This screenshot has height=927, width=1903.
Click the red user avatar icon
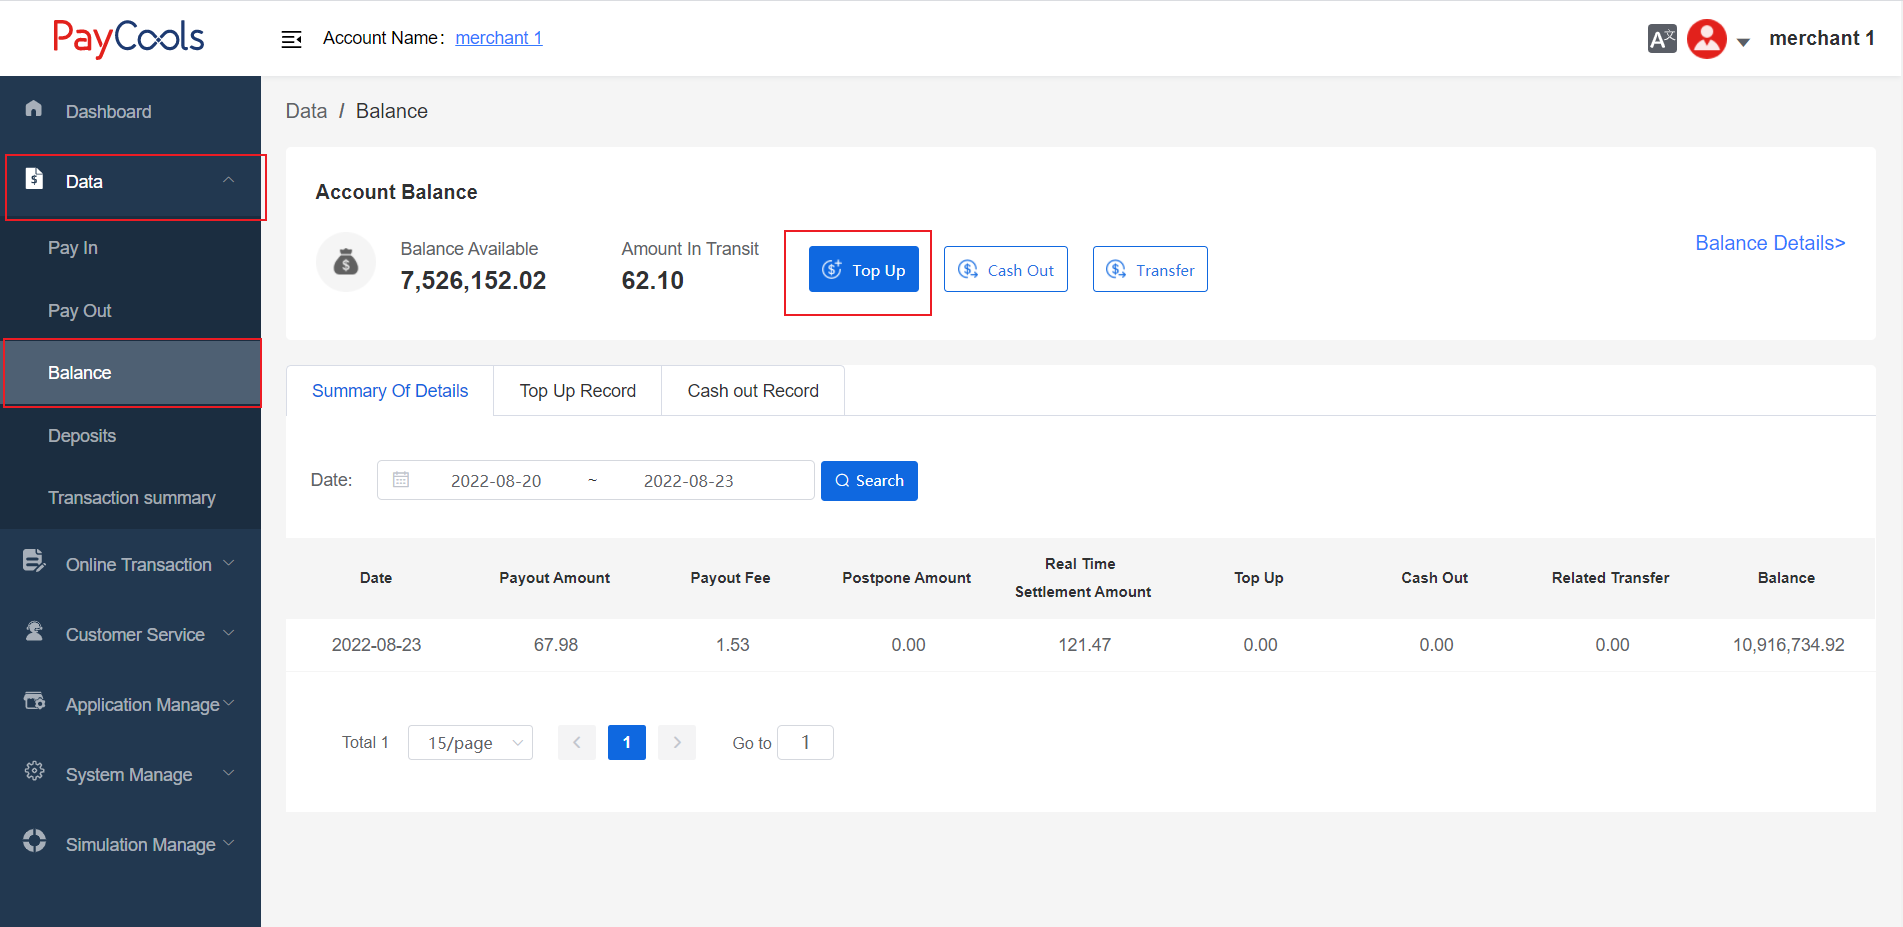(x=1706, y=39)
